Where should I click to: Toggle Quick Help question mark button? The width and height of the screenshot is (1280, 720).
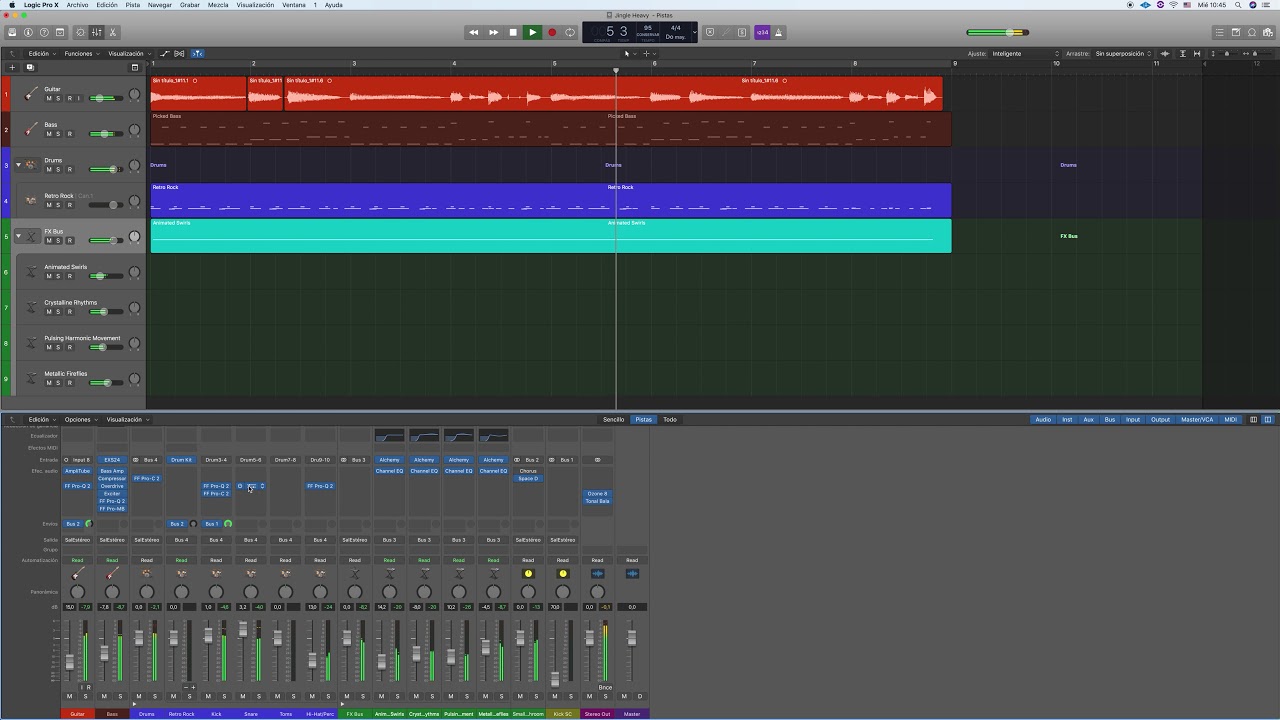tap(44, 32)
